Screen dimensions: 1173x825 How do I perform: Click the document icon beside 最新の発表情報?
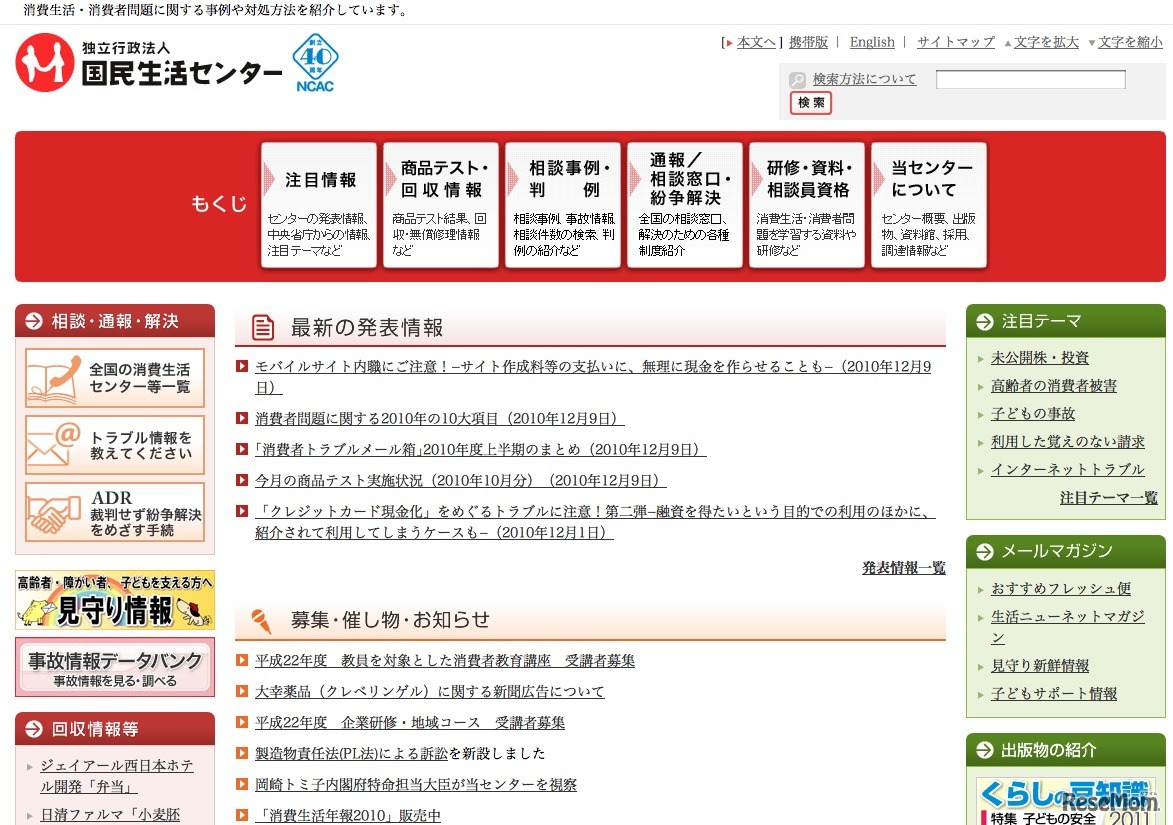click(263, 327)
